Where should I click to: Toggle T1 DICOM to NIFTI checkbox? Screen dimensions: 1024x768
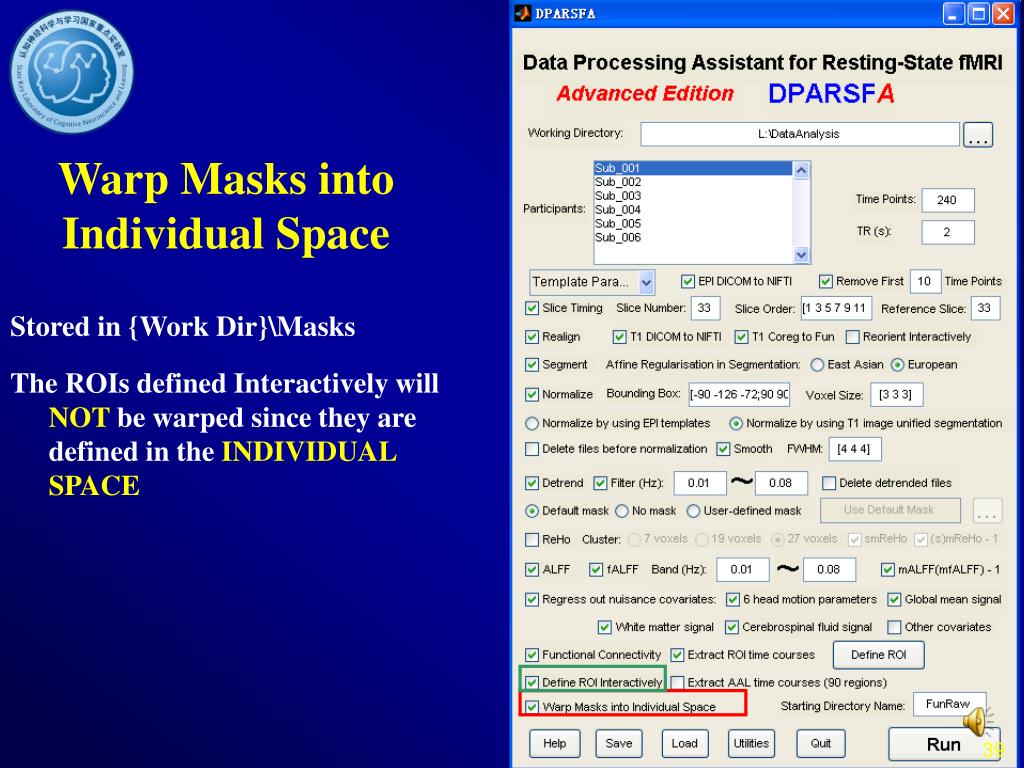coord(619,337)
